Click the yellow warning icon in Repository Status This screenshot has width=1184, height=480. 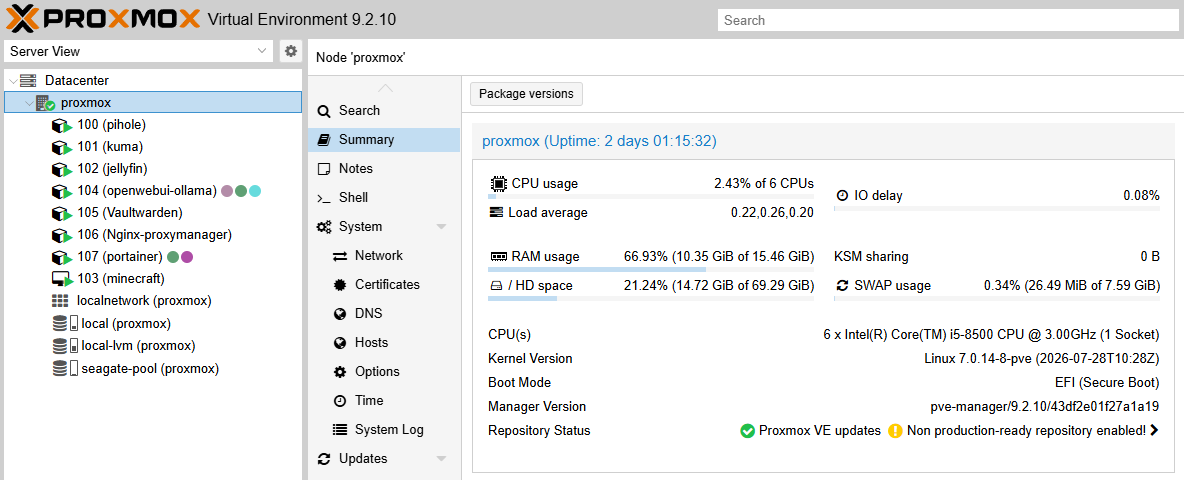[895, 431]
